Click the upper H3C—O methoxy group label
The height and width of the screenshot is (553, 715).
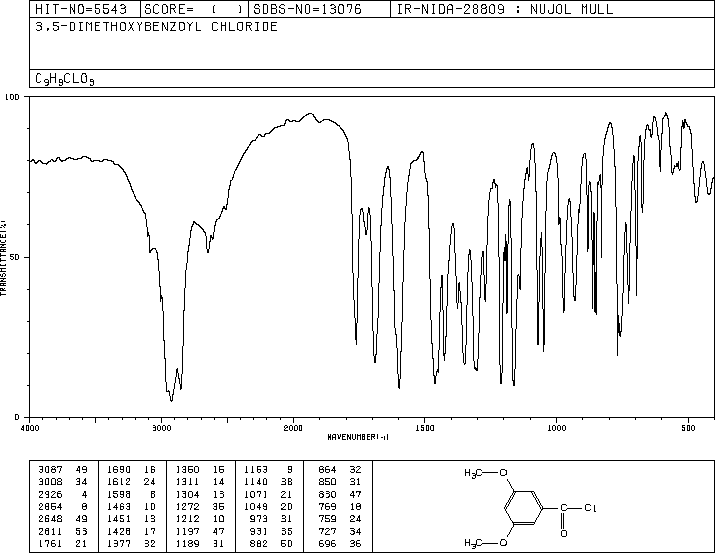[486, 473]
